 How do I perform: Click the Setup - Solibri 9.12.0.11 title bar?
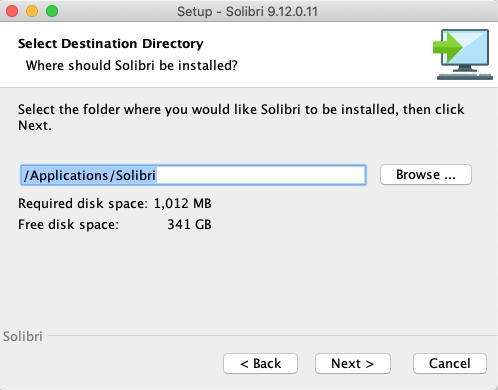click(247, 12)
